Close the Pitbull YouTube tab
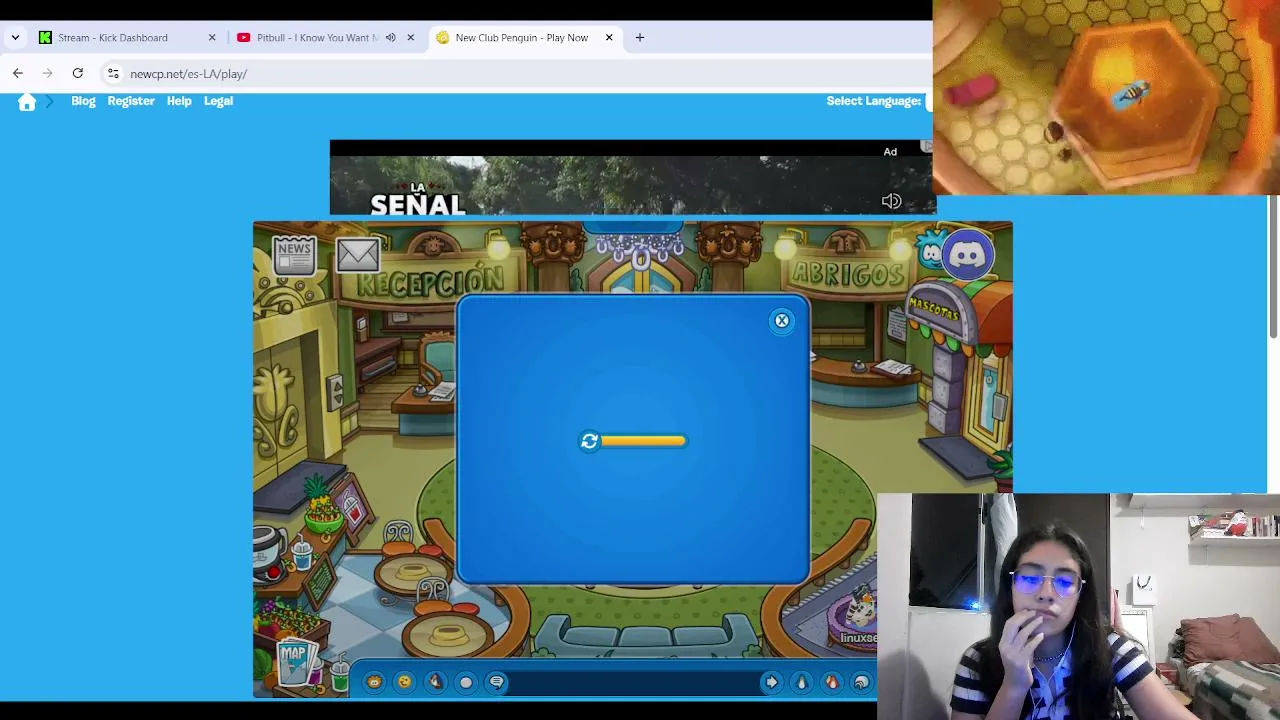This screenshot has width=1280, height=720. click(410, 38)
